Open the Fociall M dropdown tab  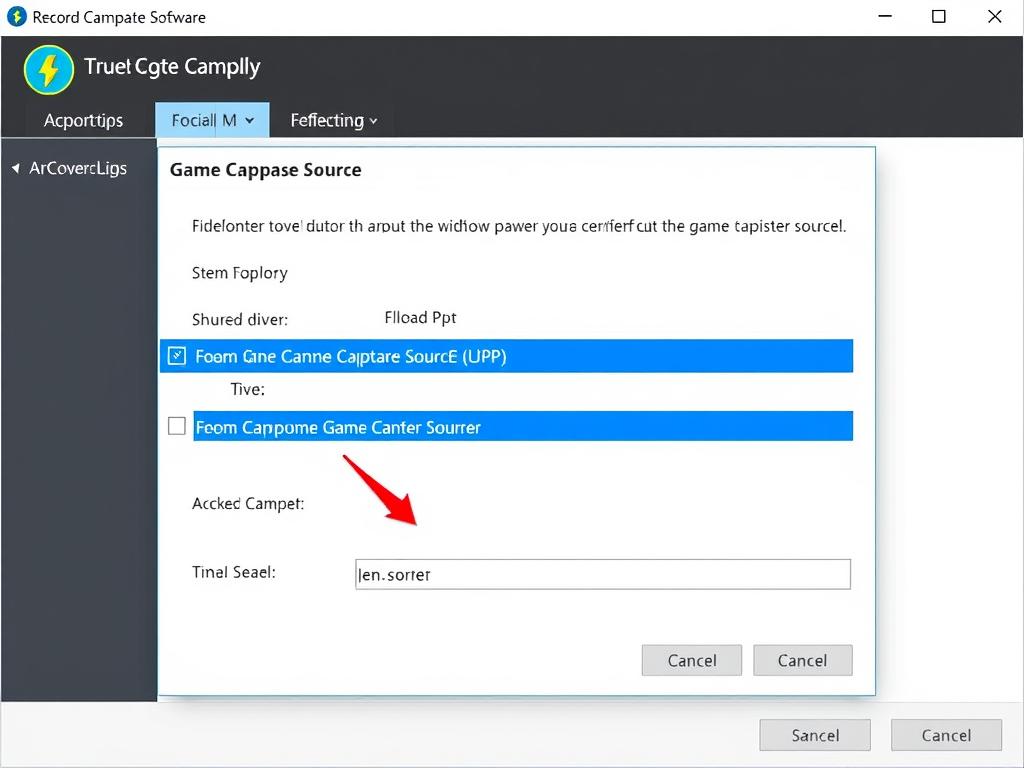212,120
